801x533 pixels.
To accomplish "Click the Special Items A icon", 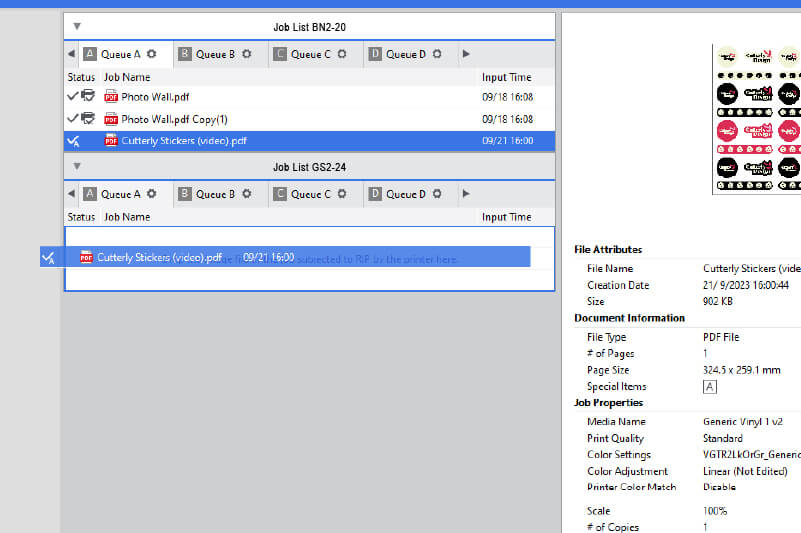I will [x=710, y=387].
